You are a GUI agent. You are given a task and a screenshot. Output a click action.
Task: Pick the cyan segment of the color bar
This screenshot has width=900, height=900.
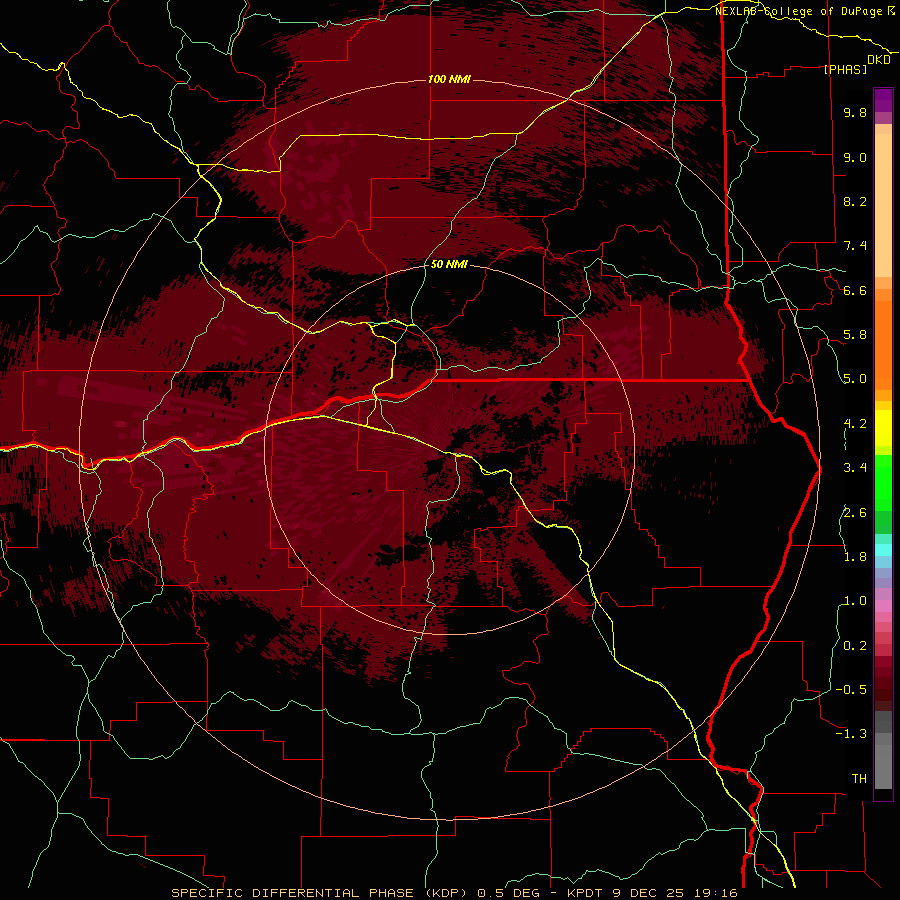(883, 550)
